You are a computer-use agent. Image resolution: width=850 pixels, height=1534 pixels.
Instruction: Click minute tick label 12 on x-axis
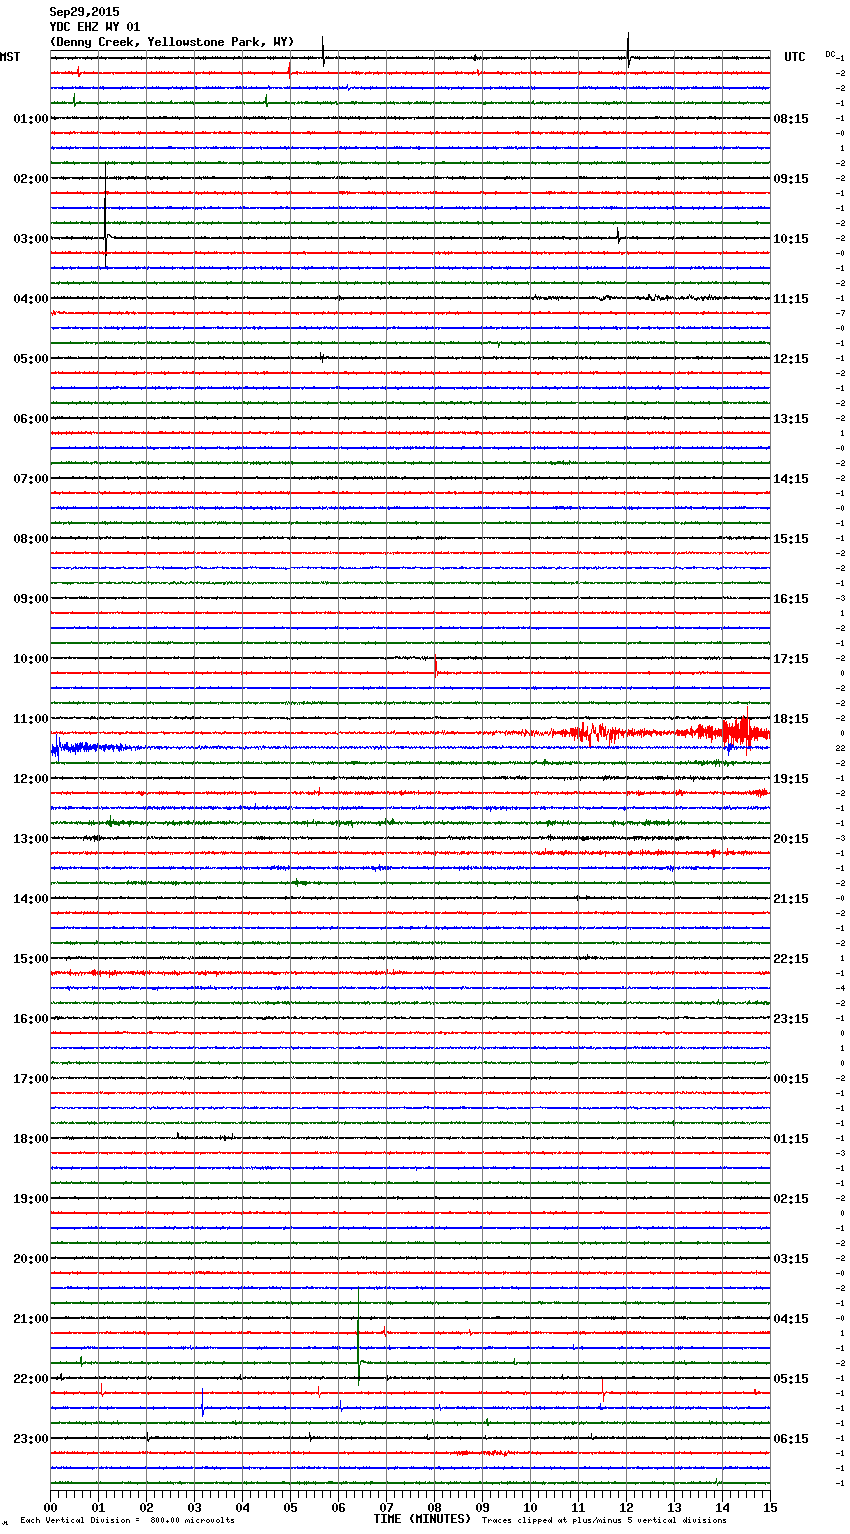pos(627,1507)
